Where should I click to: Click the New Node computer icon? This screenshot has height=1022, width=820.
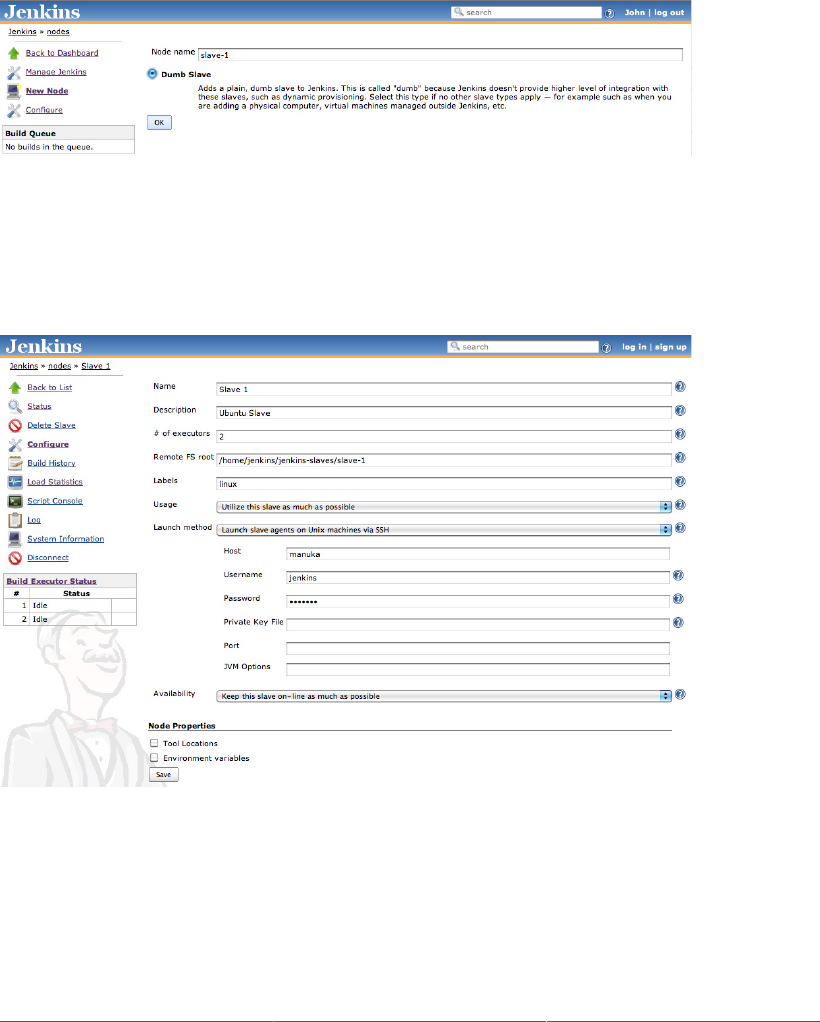[14, 91]
